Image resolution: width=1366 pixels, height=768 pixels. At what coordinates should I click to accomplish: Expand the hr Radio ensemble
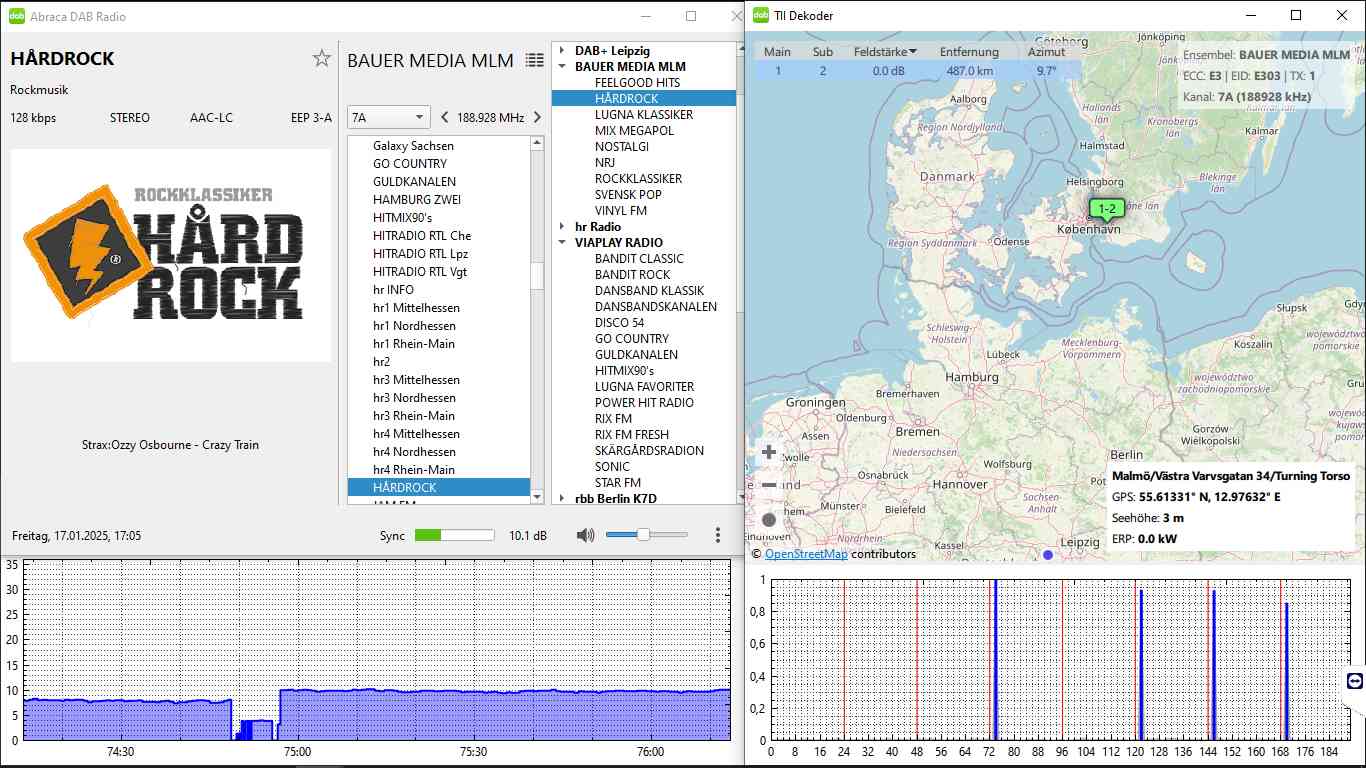pyautogui.click(x=562, y=227)
